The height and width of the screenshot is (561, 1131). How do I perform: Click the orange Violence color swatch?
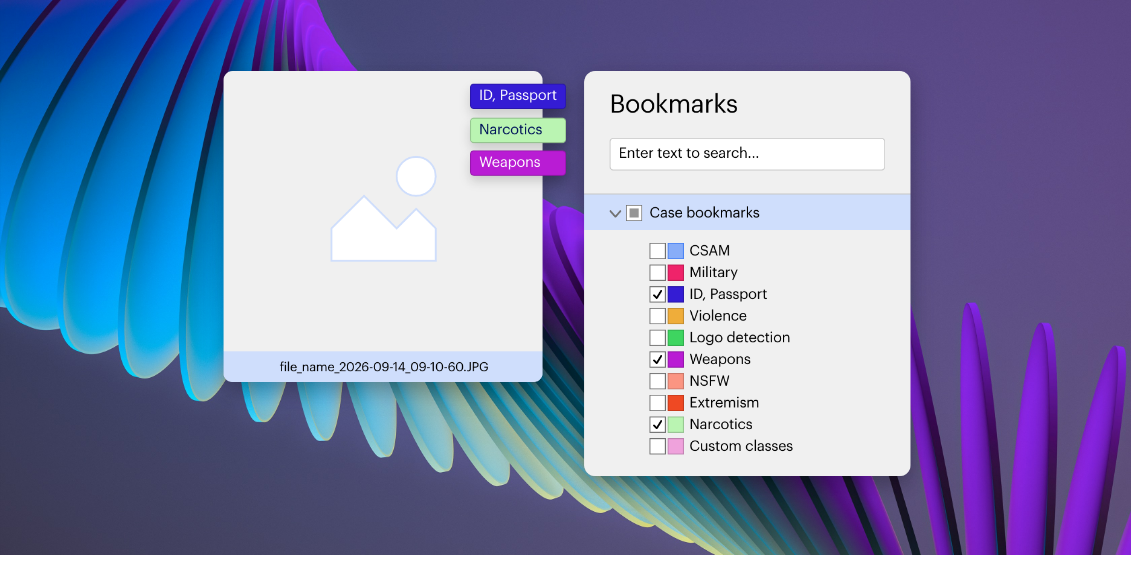coord(676,316)
